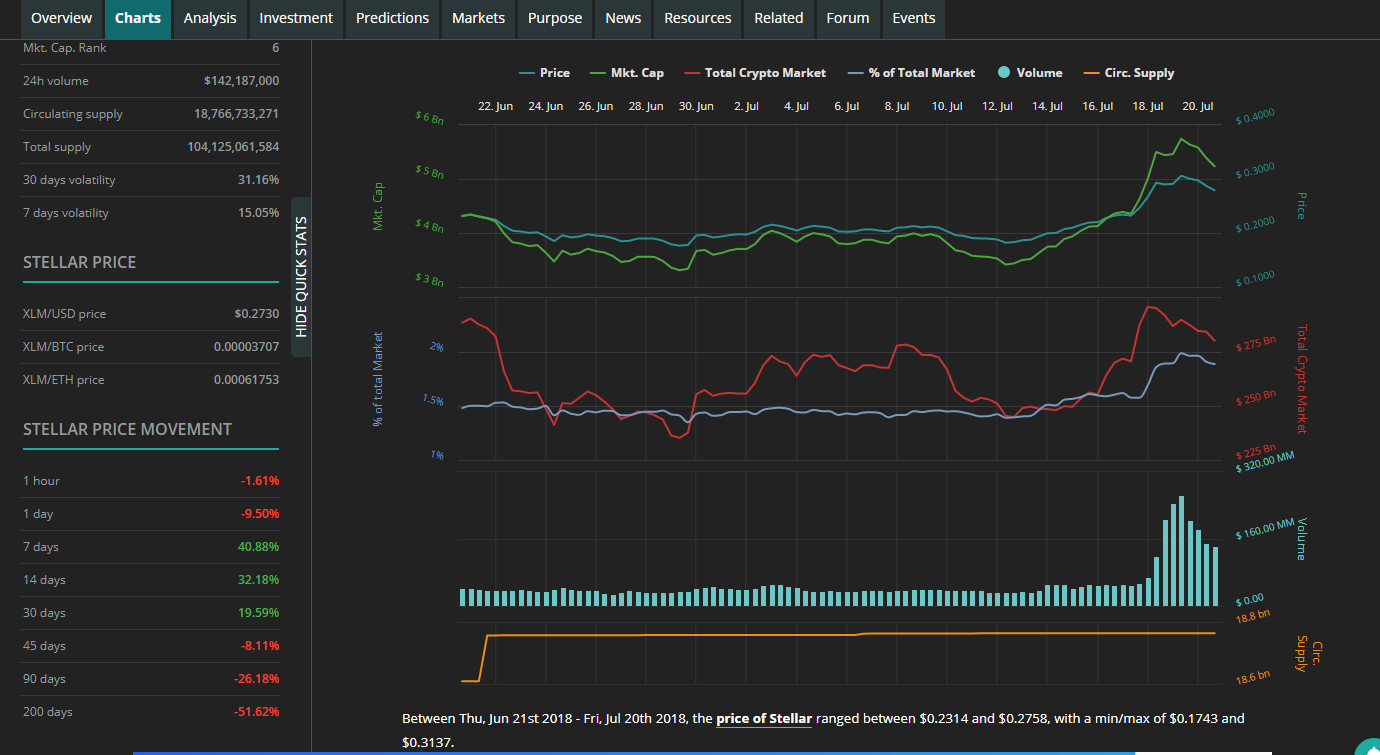Click the $6 Bn market cap axis label
This screenshot has height=755, width=1380.
tap(429, 118)
